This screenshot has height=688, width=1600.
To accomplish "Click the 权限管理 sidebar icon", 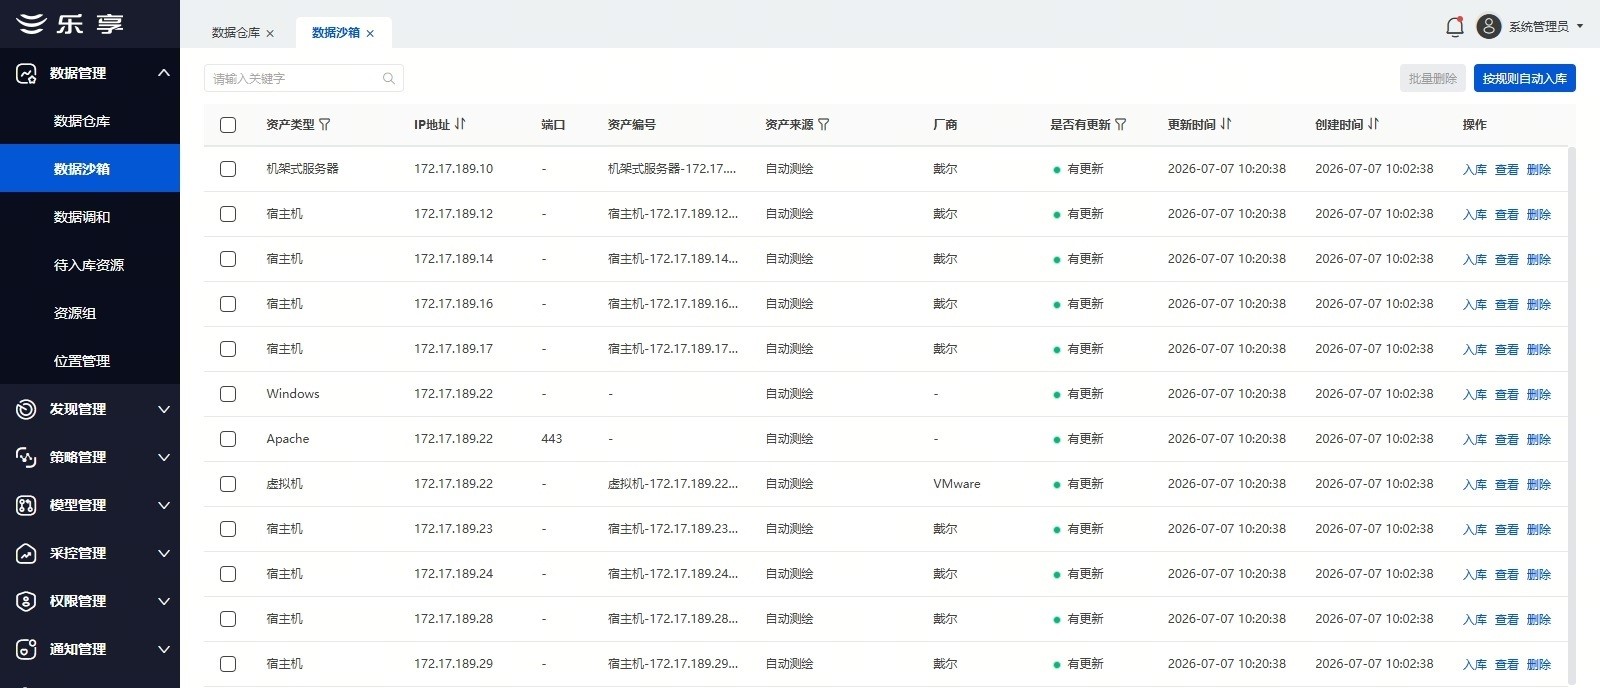I will [x=26, y=601].
